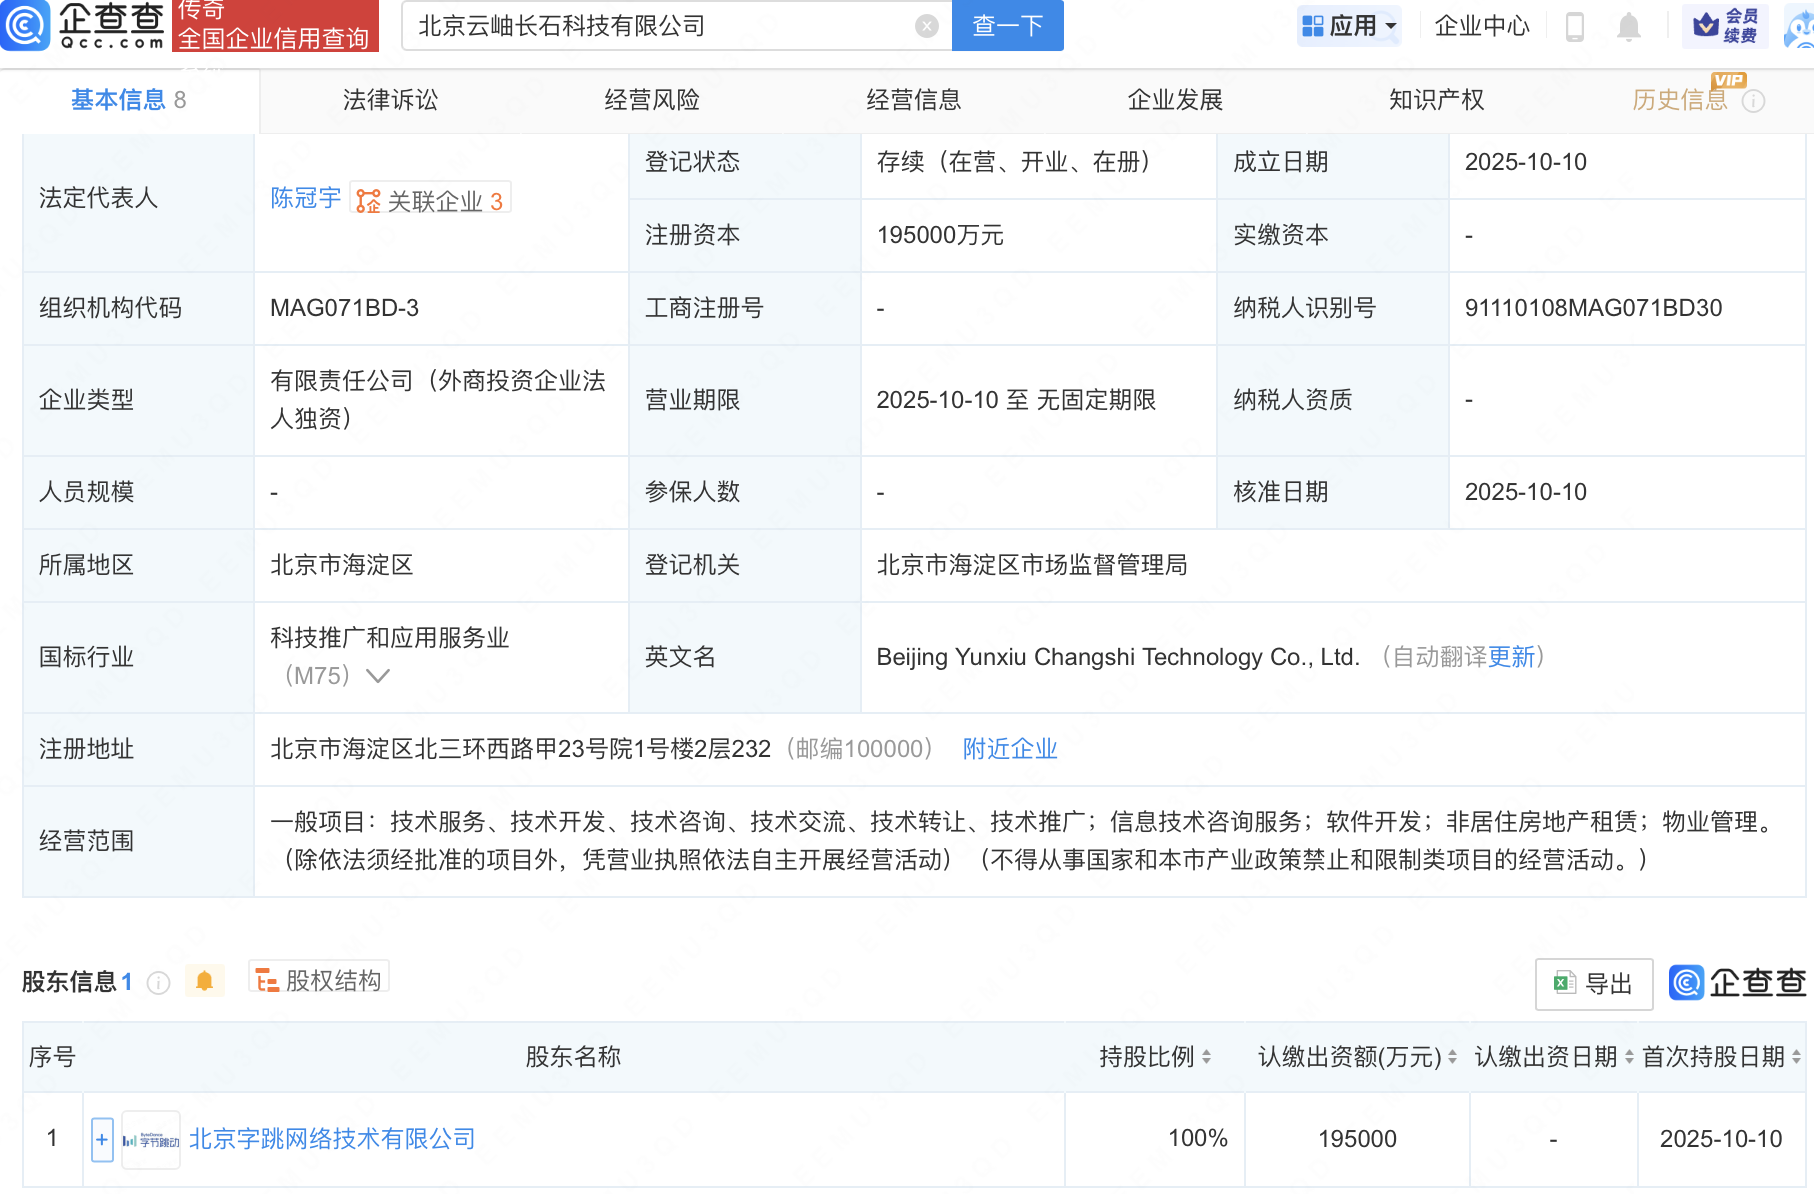The height and width of the screenshot is (1194, 1814).
Task: Open the 知识产权 tab
Action: [1436, 100]
